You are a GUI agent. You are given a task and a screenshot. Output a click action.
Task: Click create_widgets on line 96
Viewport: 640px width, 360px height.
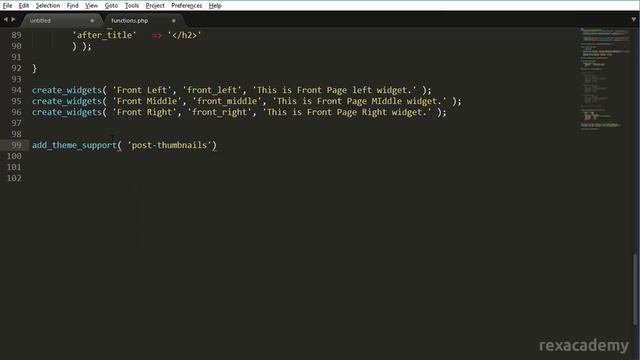point(67,112)
